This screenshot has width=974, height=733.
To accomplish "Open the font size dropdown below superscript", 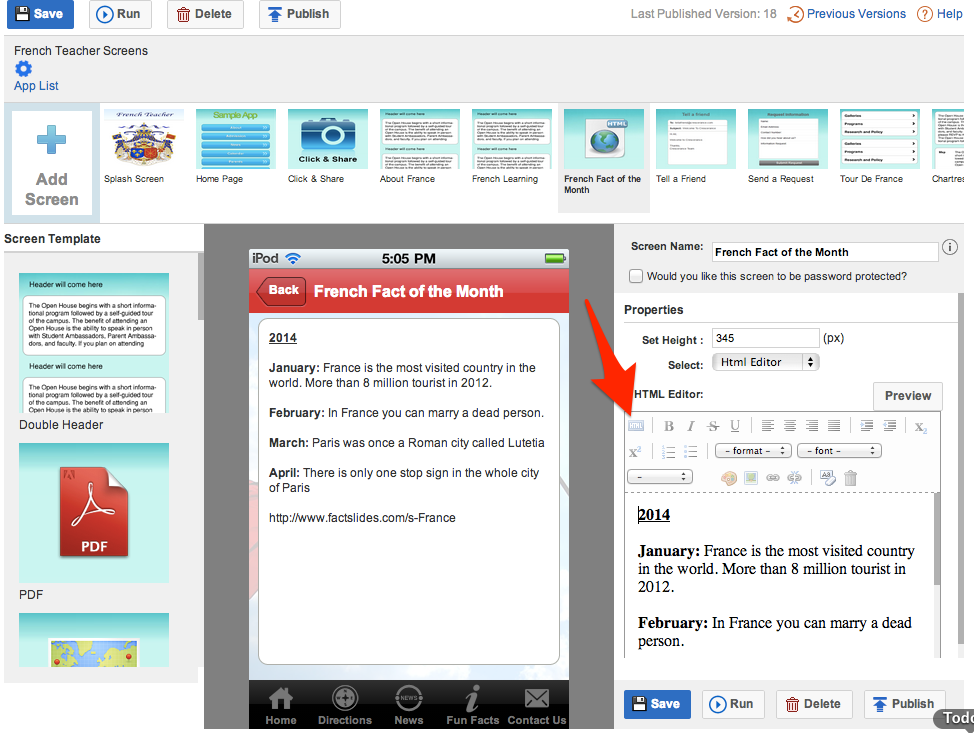I will (x=660, y=477).
